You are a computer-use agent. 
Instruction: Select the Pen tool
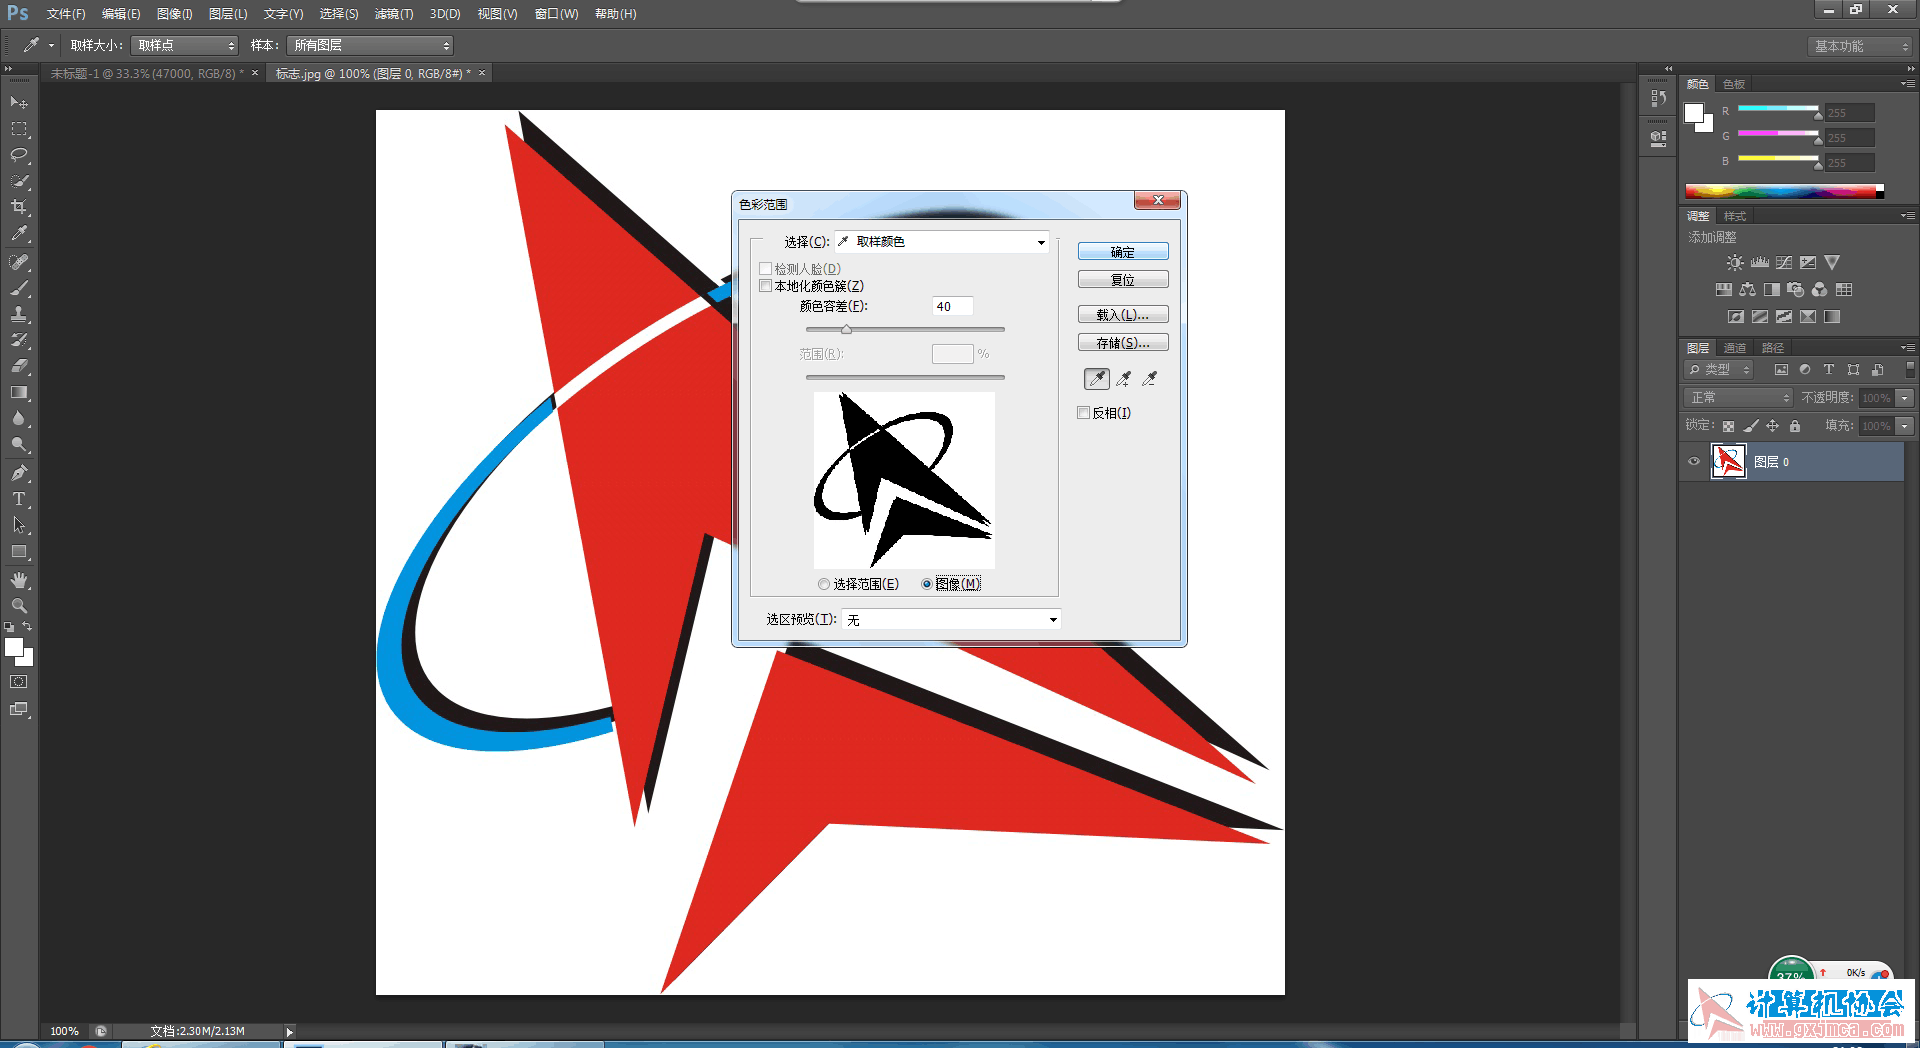18,473
